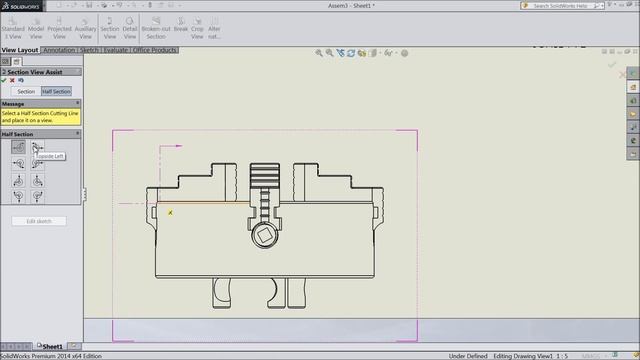The width and height of the screenshot is (640, 360).
Task: Select the Bottomside Right half section option
Action: (x=18, y=164)
